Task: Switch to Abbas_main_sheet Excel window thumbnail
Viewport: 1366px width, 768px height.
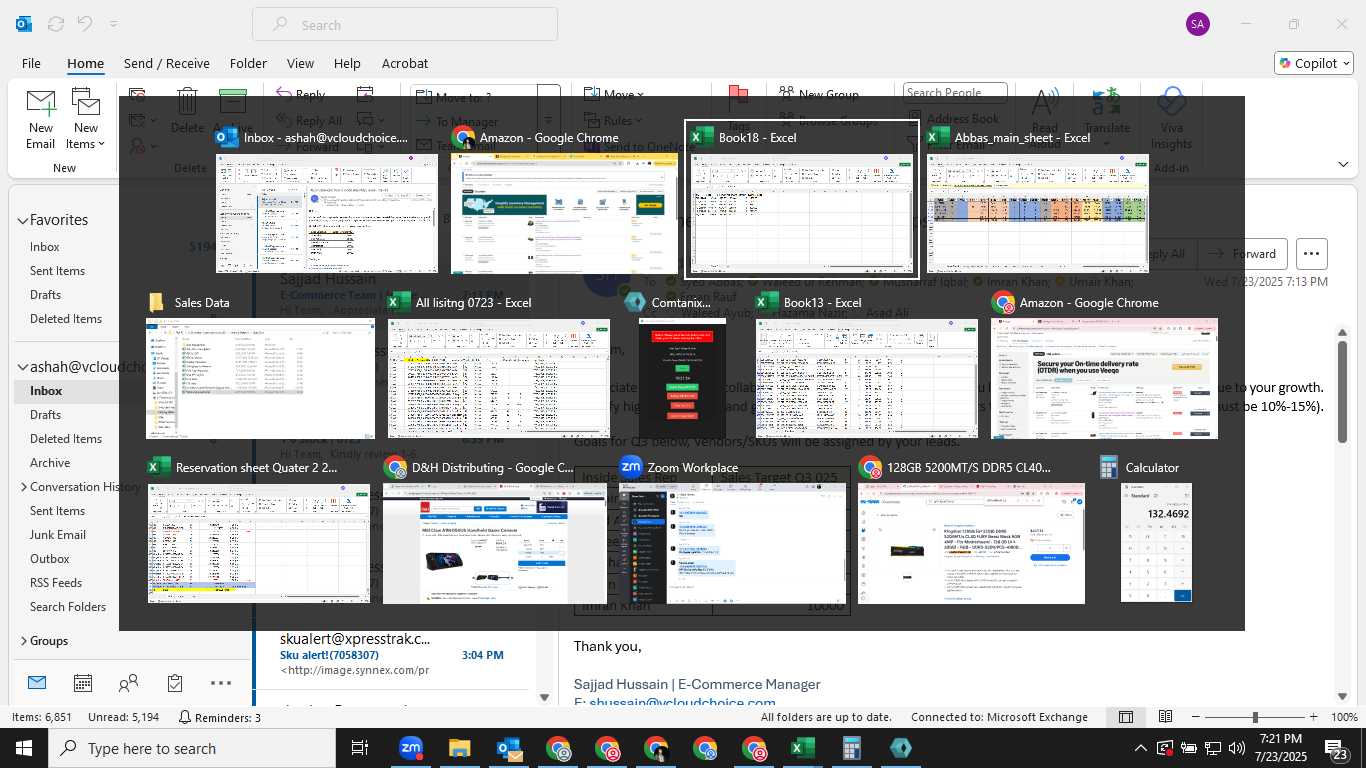Action: tap(1037, 200)
